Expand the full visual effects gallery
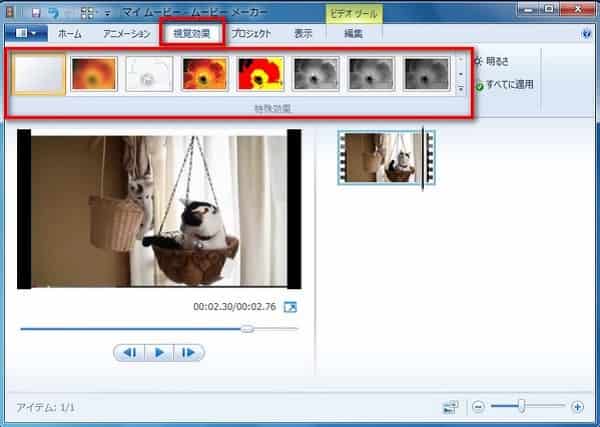 point(461,88)
